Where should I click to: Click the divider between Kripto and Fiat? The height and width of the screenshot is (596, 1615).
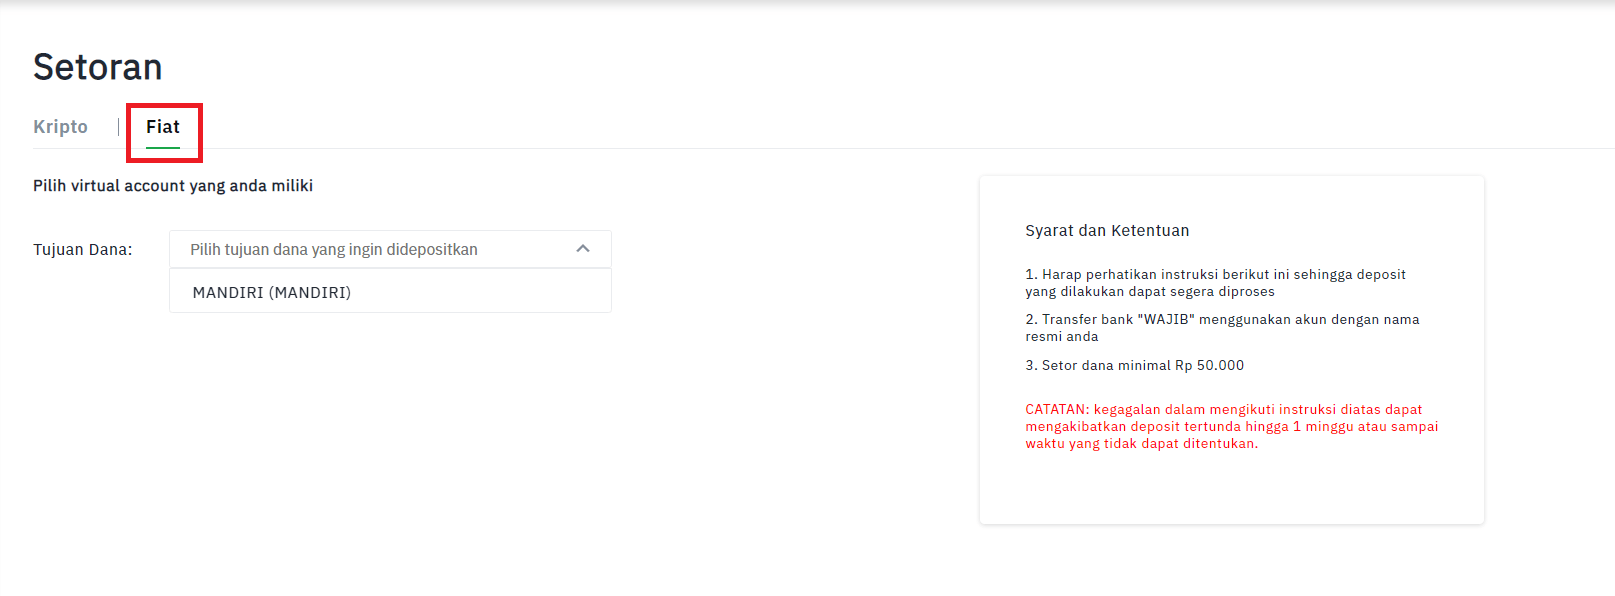[118, 127]
